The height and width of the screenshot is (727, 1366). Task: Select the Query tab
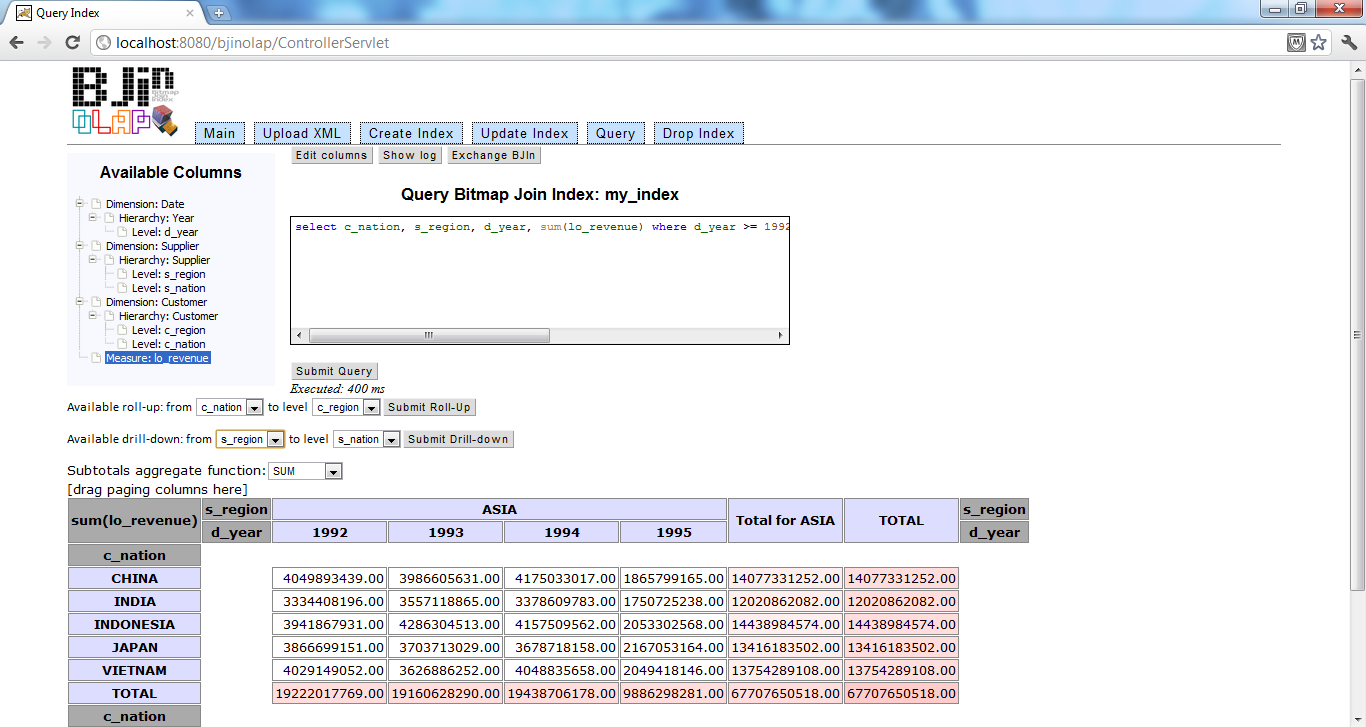pyautogui.click(x=616, y=133)
